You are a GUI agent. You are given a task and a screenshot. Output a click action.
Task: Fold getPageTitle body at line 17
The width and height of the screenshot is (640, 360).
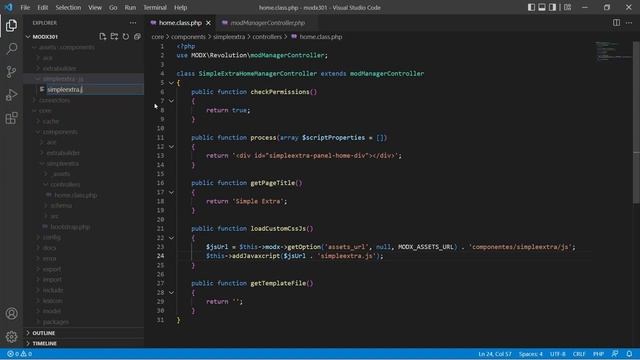tap(171, 192)
